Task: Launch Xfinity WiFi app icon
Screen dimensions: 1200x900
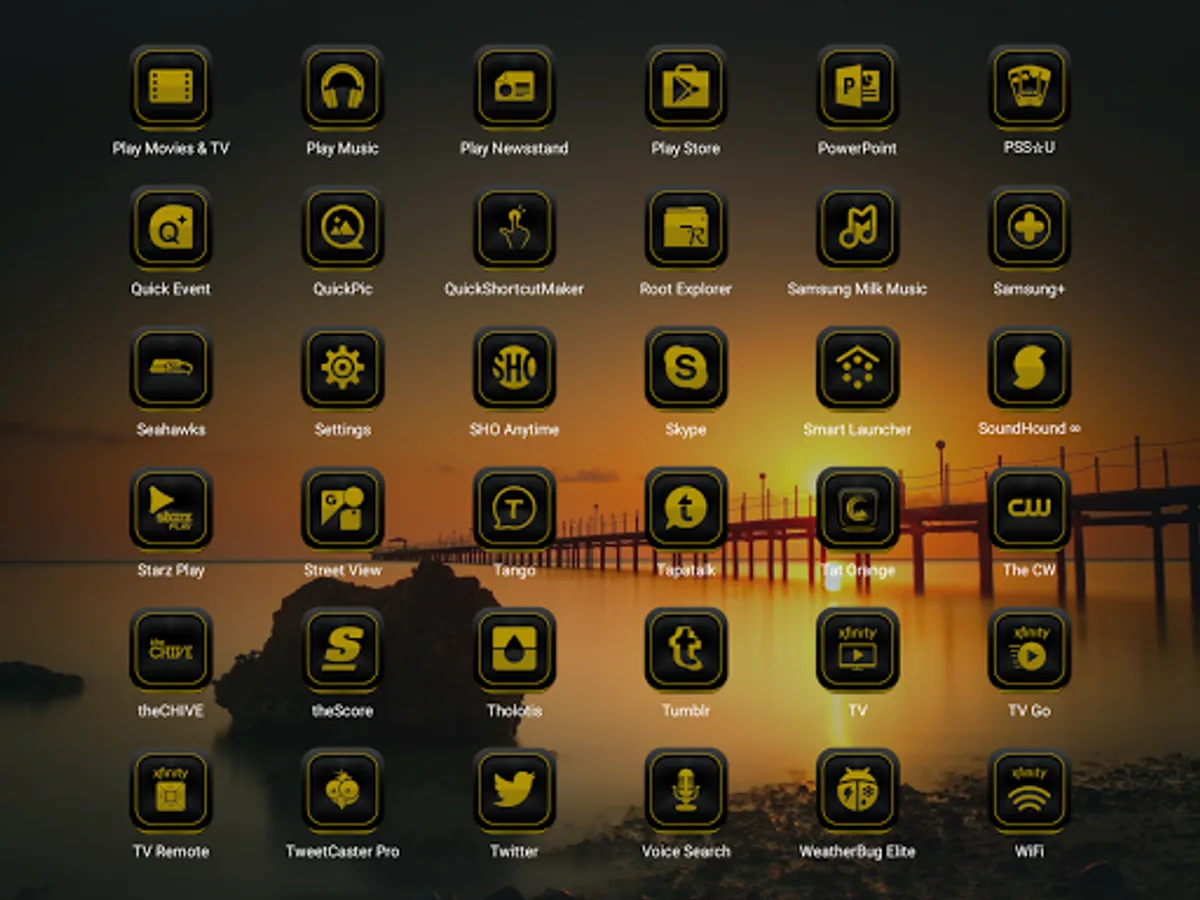Action: point(1029,792)
